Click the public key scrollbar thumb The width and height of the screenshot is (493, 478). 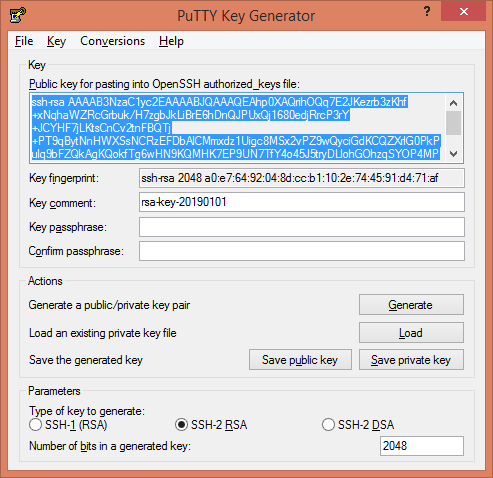point(453,123)
